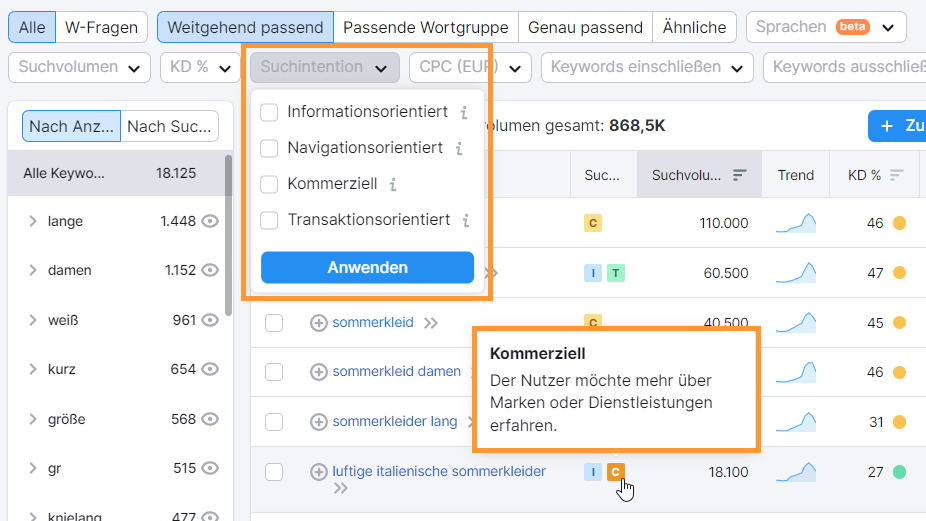Select Nach Suc... sorting tab
This screenshot has height=521, width=926.
tap(169, 126)
